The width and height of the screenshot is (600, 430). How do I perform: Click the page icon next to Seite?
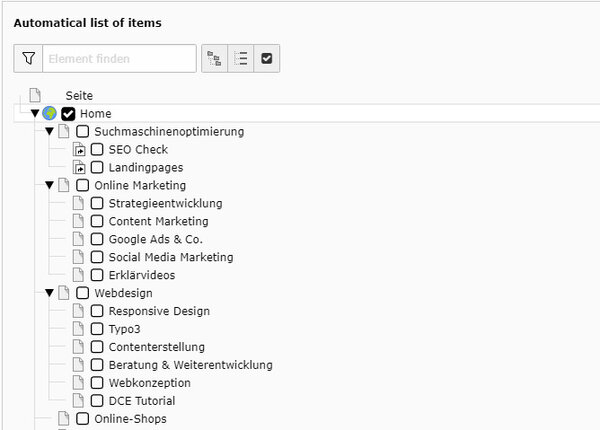point(35,95)
